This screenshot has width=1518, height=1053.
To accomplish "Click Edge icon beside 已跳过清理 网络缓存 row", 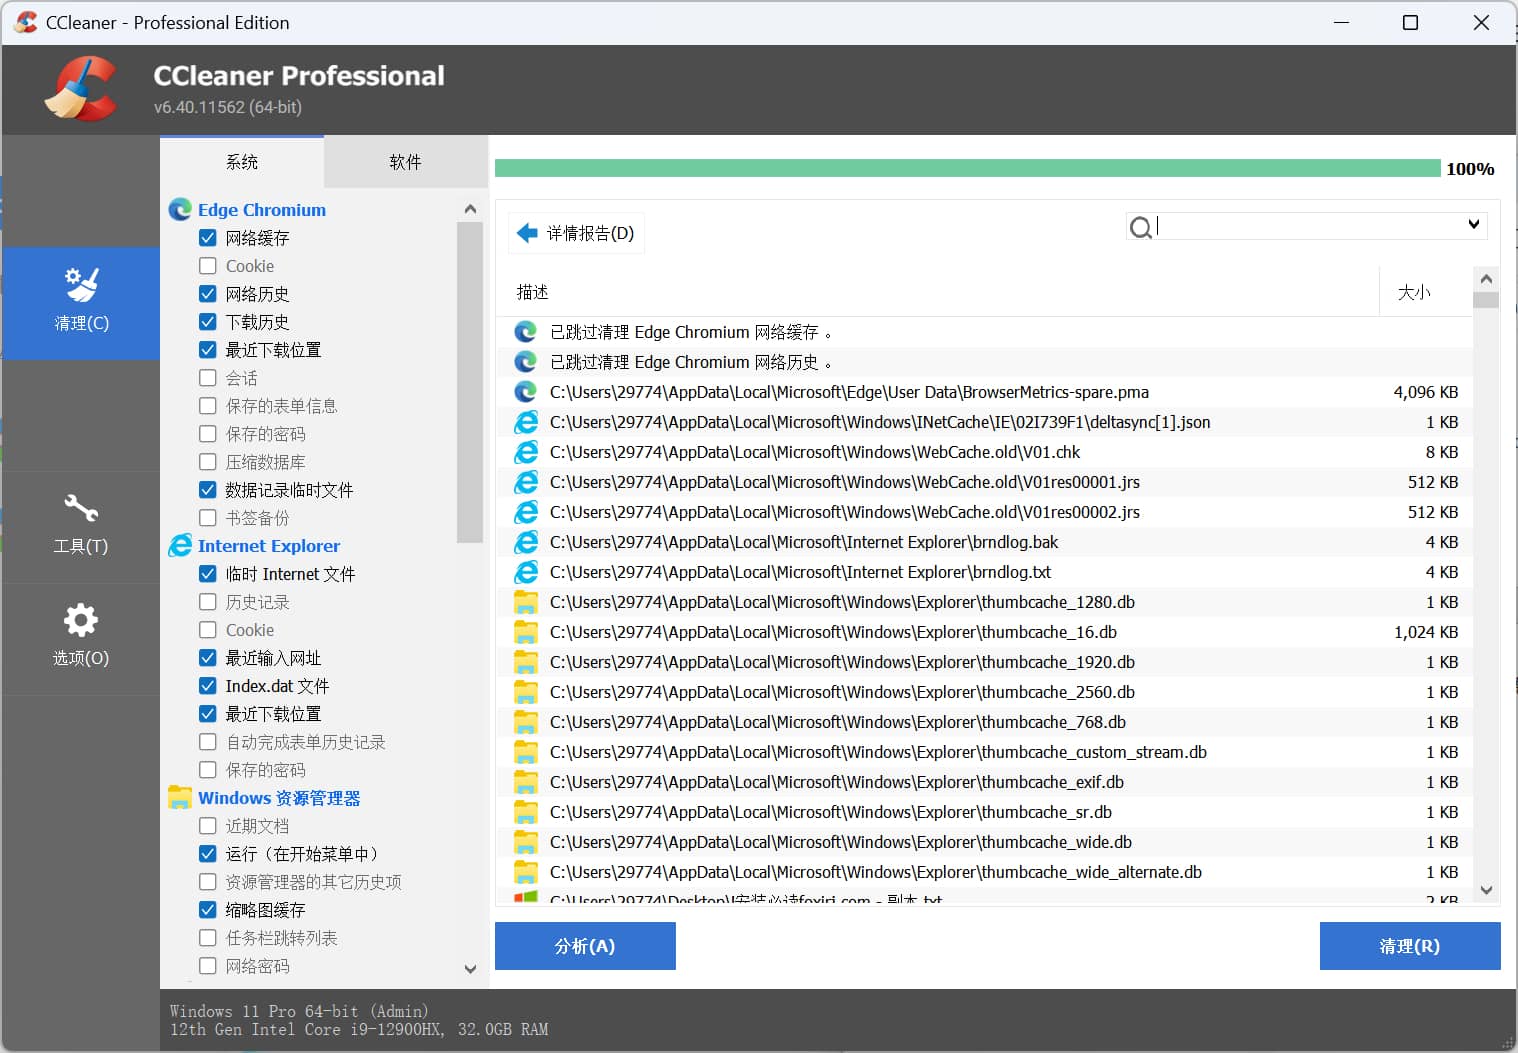I will [x=526, y=332].
